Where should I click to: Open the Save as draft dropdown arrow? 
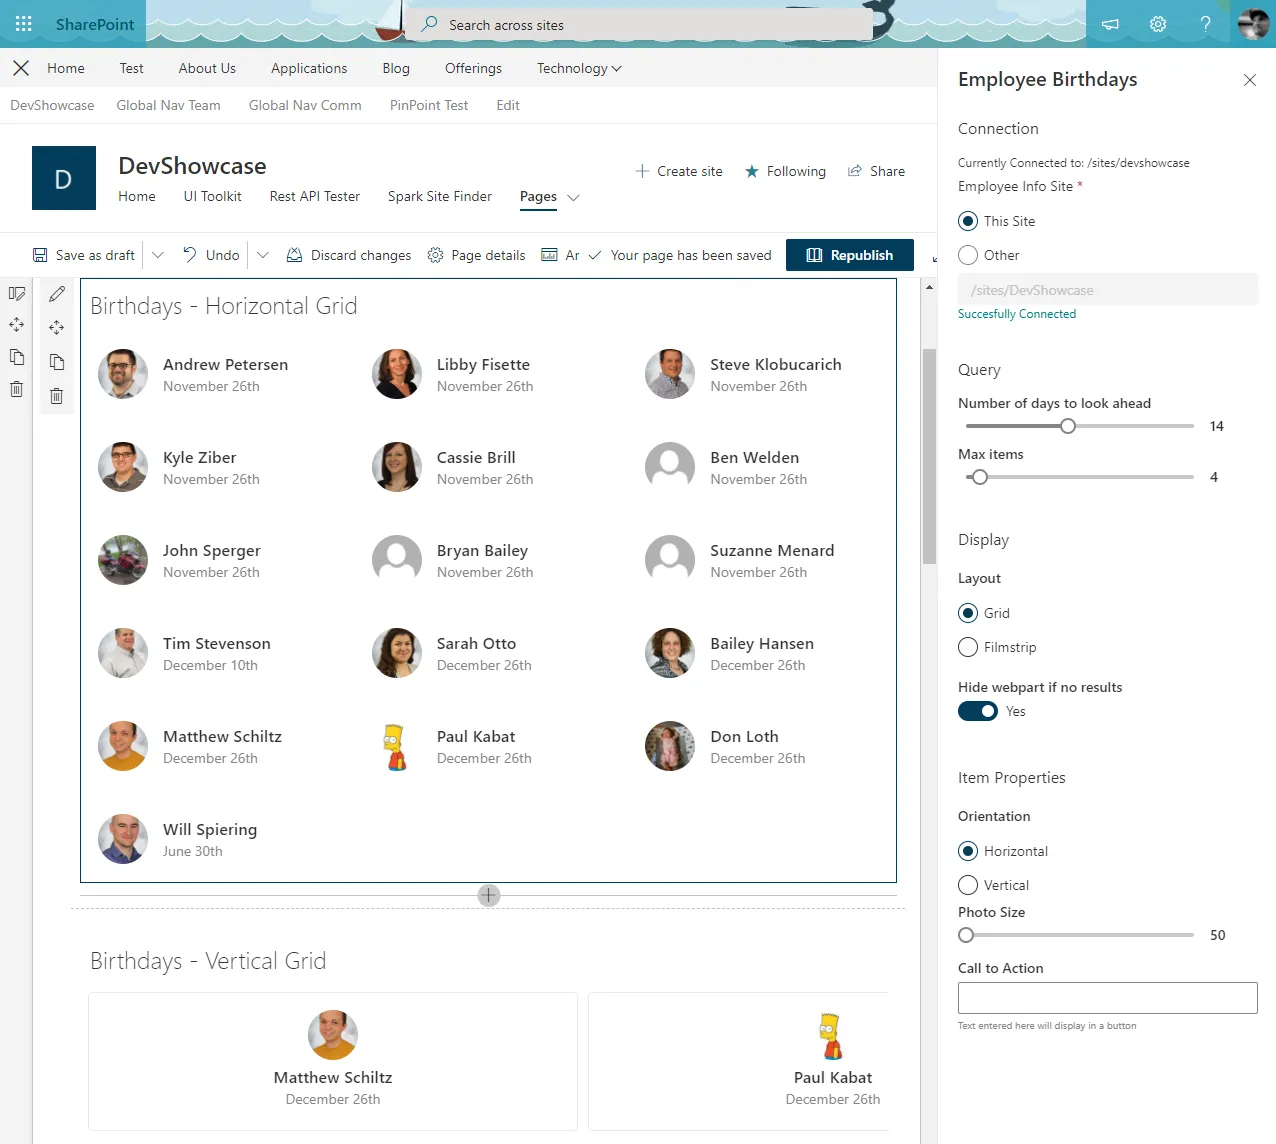158,255
